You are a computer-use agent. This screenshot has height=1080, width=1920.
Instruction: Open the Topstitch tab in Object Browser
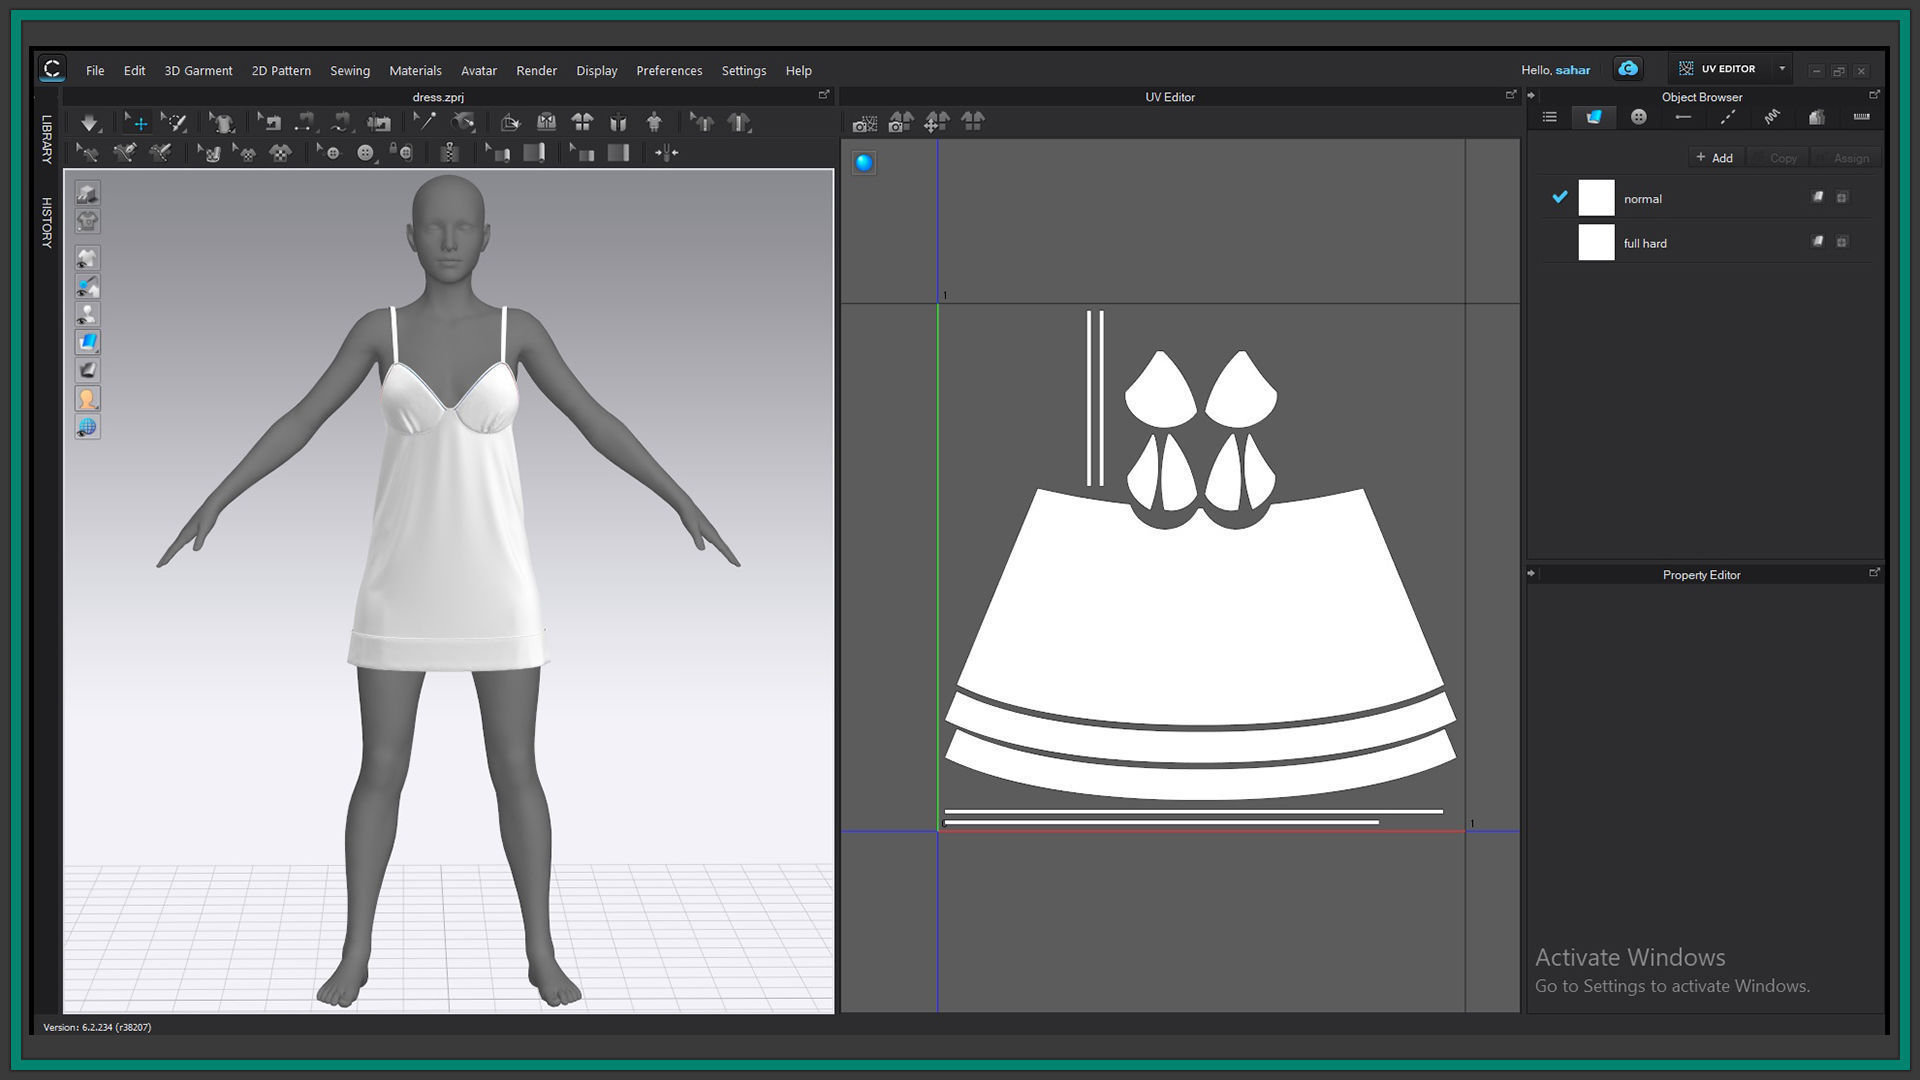point(1727,118)
